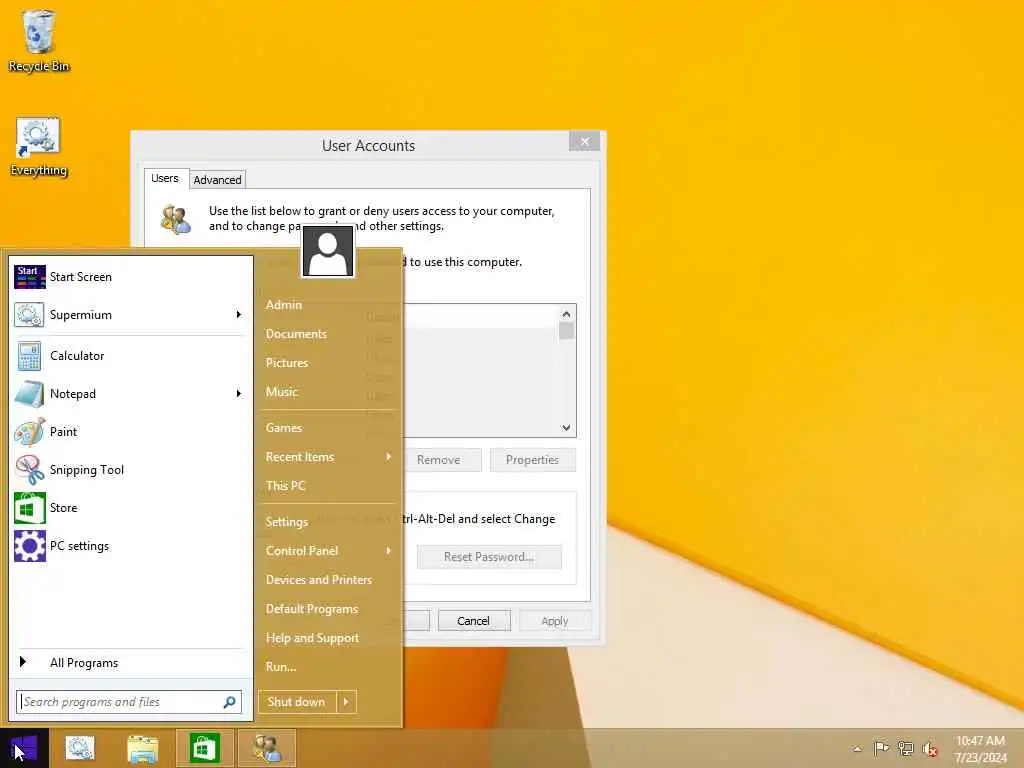The width and height of the screenshot is (1024, 768).
Task: Expand Recent Items submenu arrow
Action: [389, 457]
